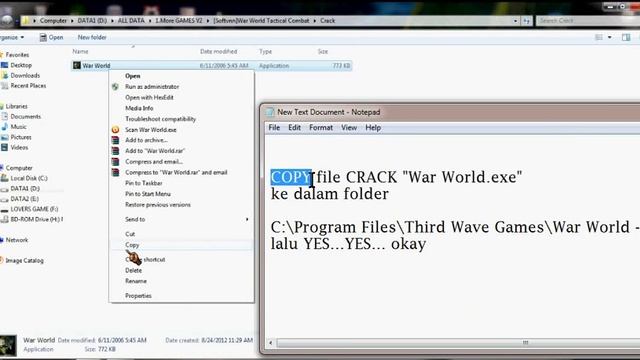Click the Search Crack input field
The image size is (640, 360).
[587, 20]
